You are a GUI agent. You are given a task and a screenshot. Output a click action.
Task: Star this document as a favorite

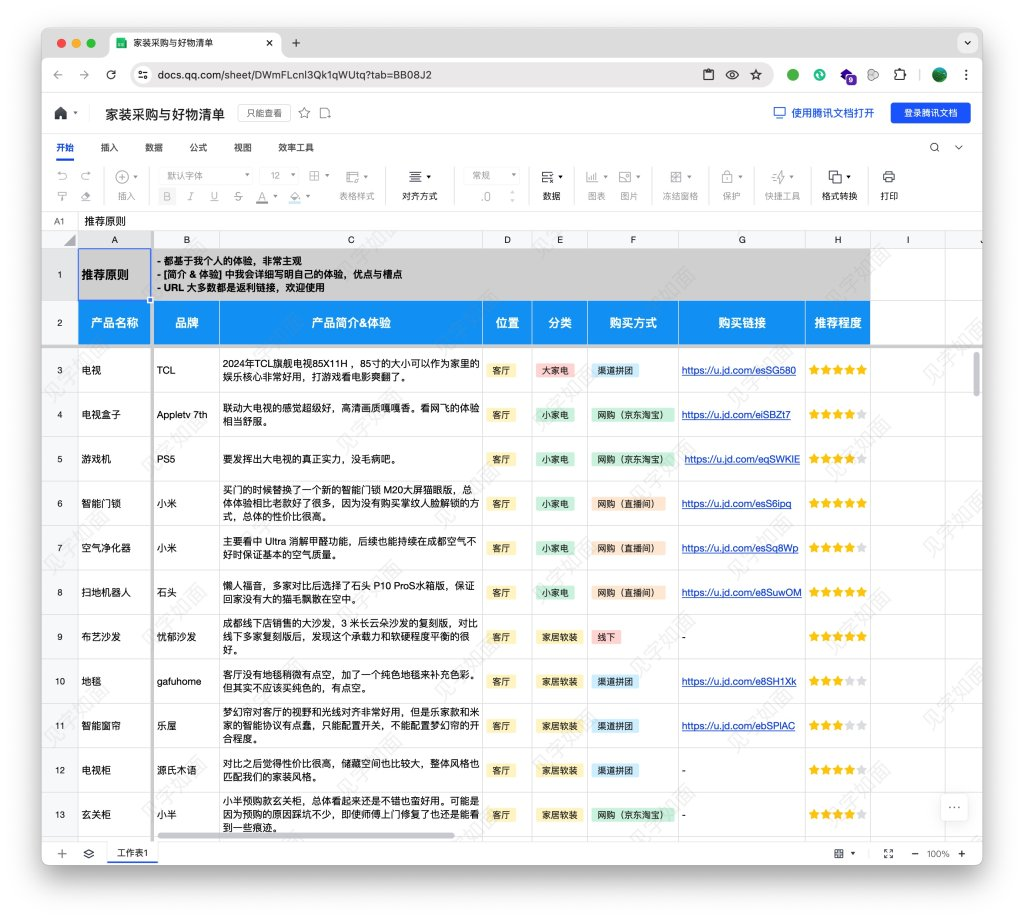pyautogui.click(x=304, y=113)
